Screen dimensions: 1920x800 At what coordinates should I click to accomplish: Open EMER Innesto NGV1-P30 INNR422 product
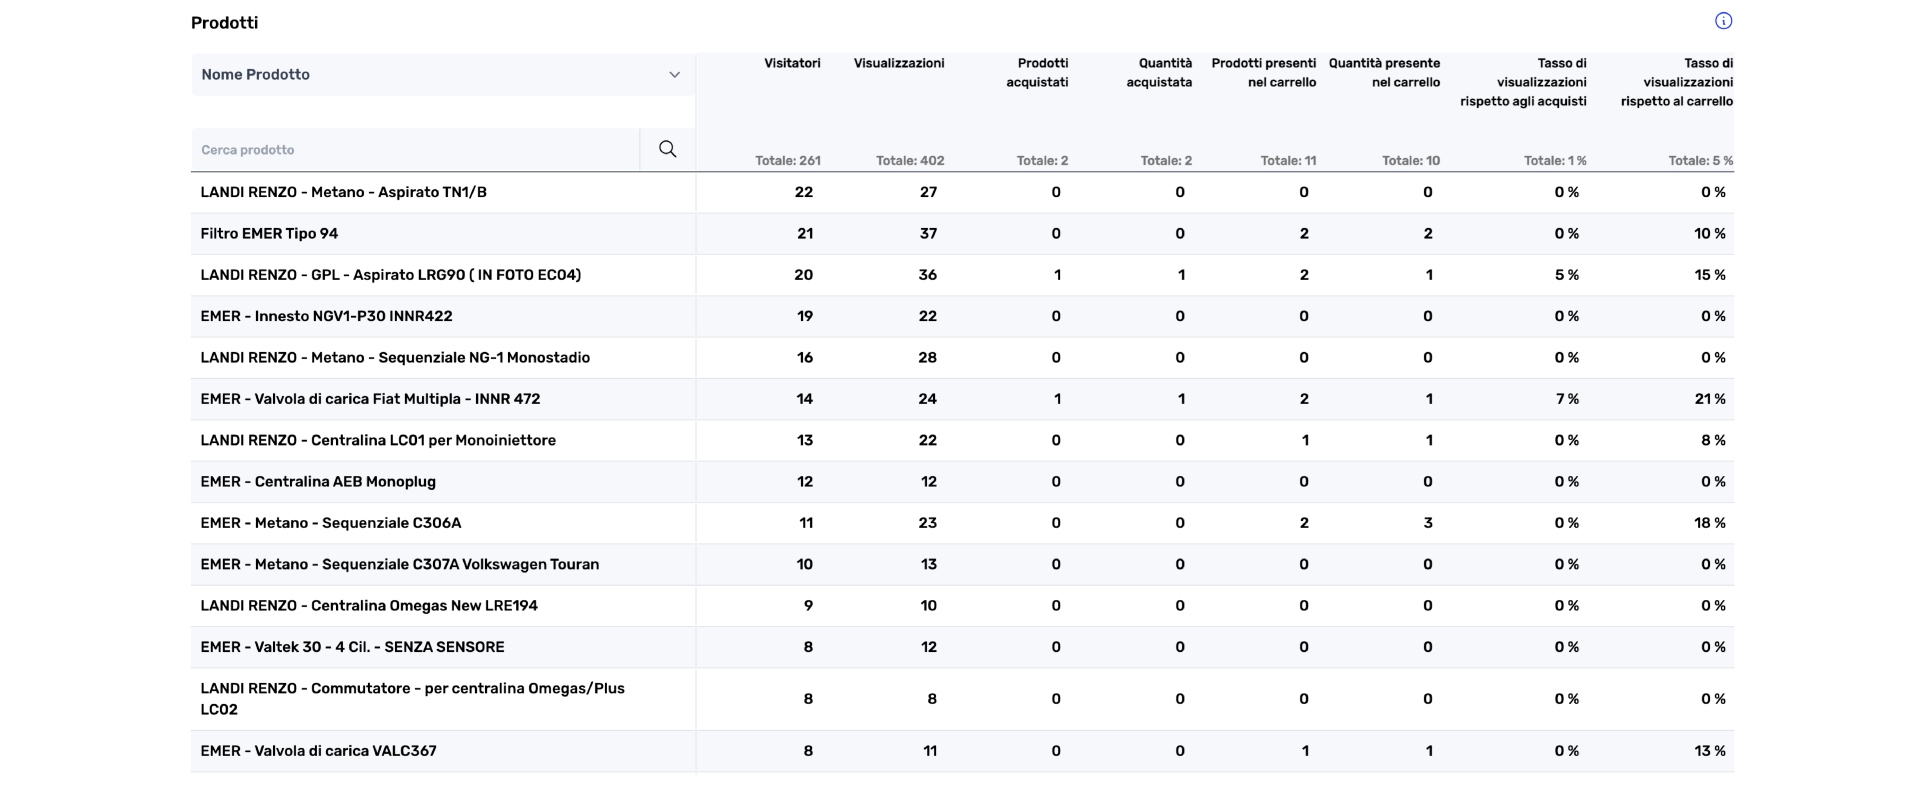point(326,316)
